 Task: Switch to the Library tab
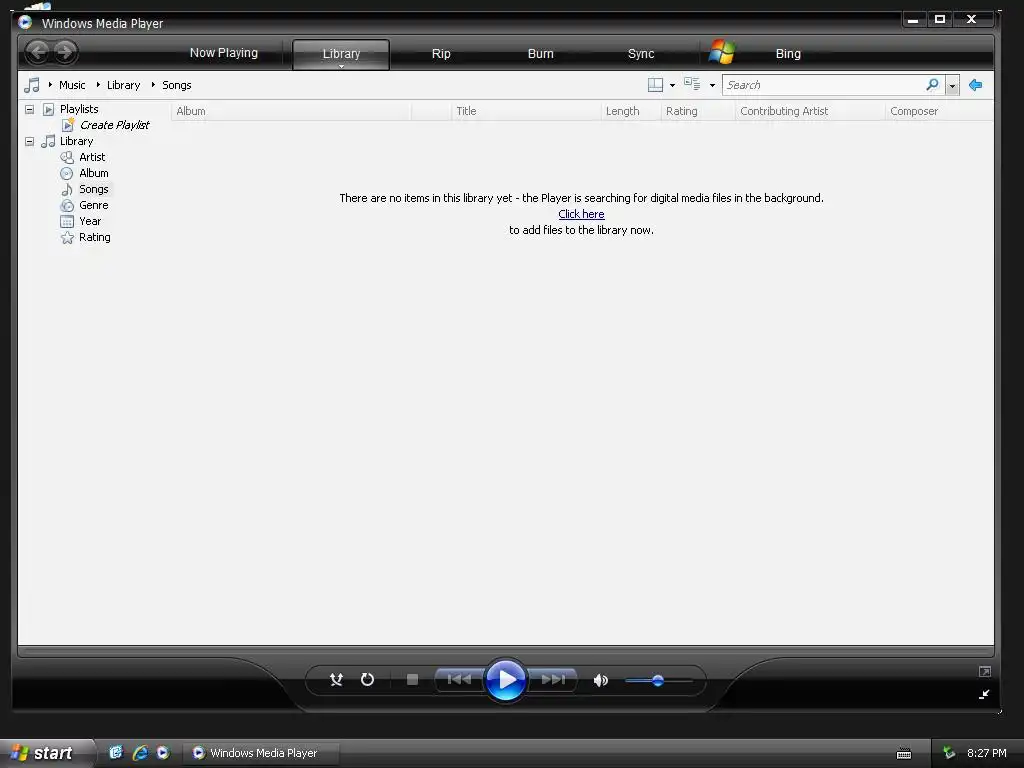[x=341, y=54]
